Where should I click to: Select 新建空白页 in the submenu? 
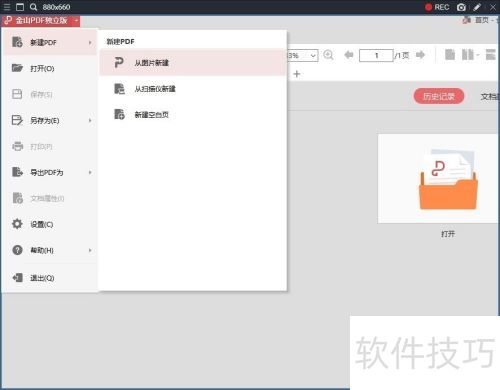[x=193, y=115]
